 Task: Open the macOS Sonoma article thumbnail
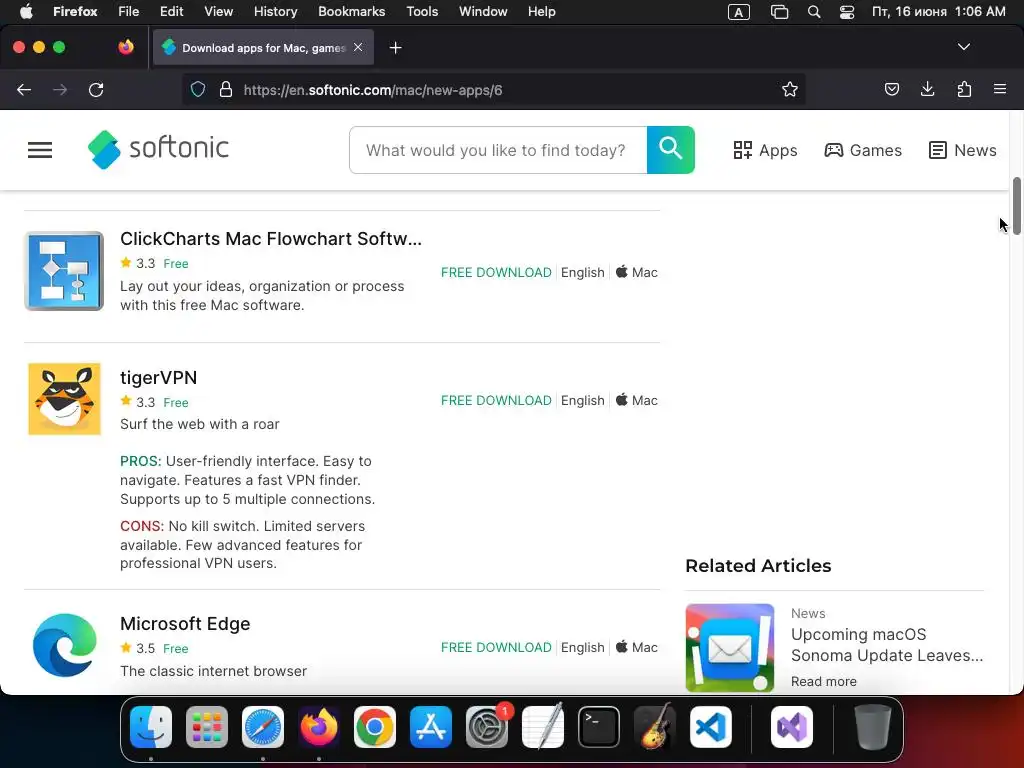coord(730,648)
